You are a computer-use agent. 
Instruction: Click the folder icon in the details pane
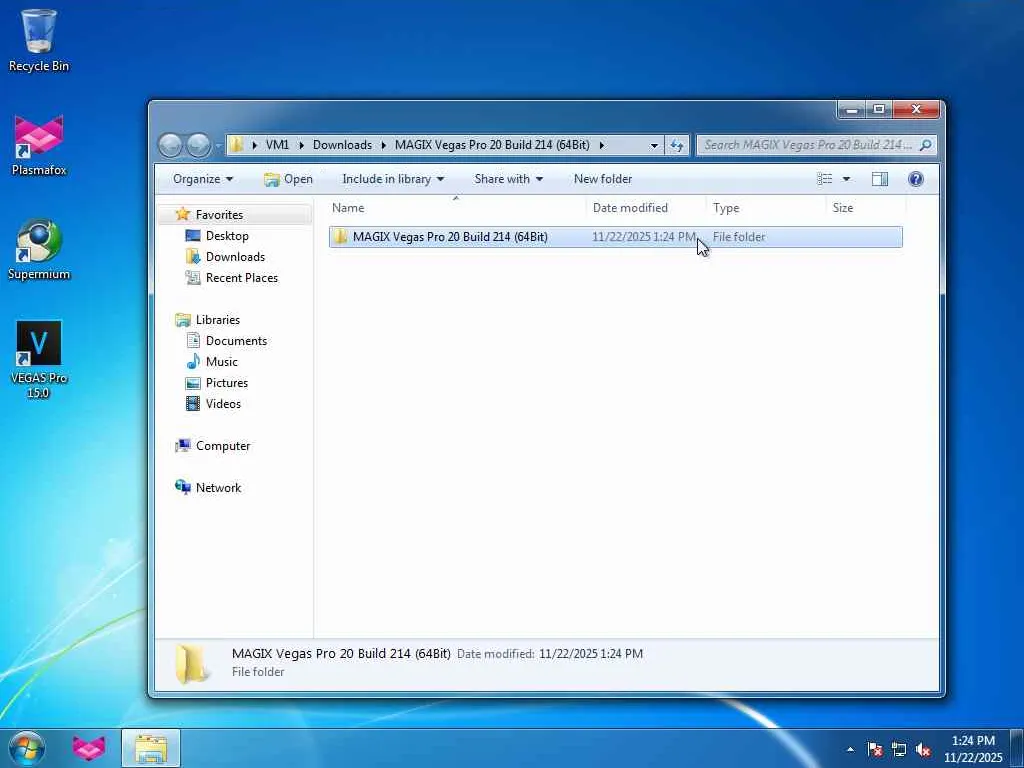coord(191,664)
